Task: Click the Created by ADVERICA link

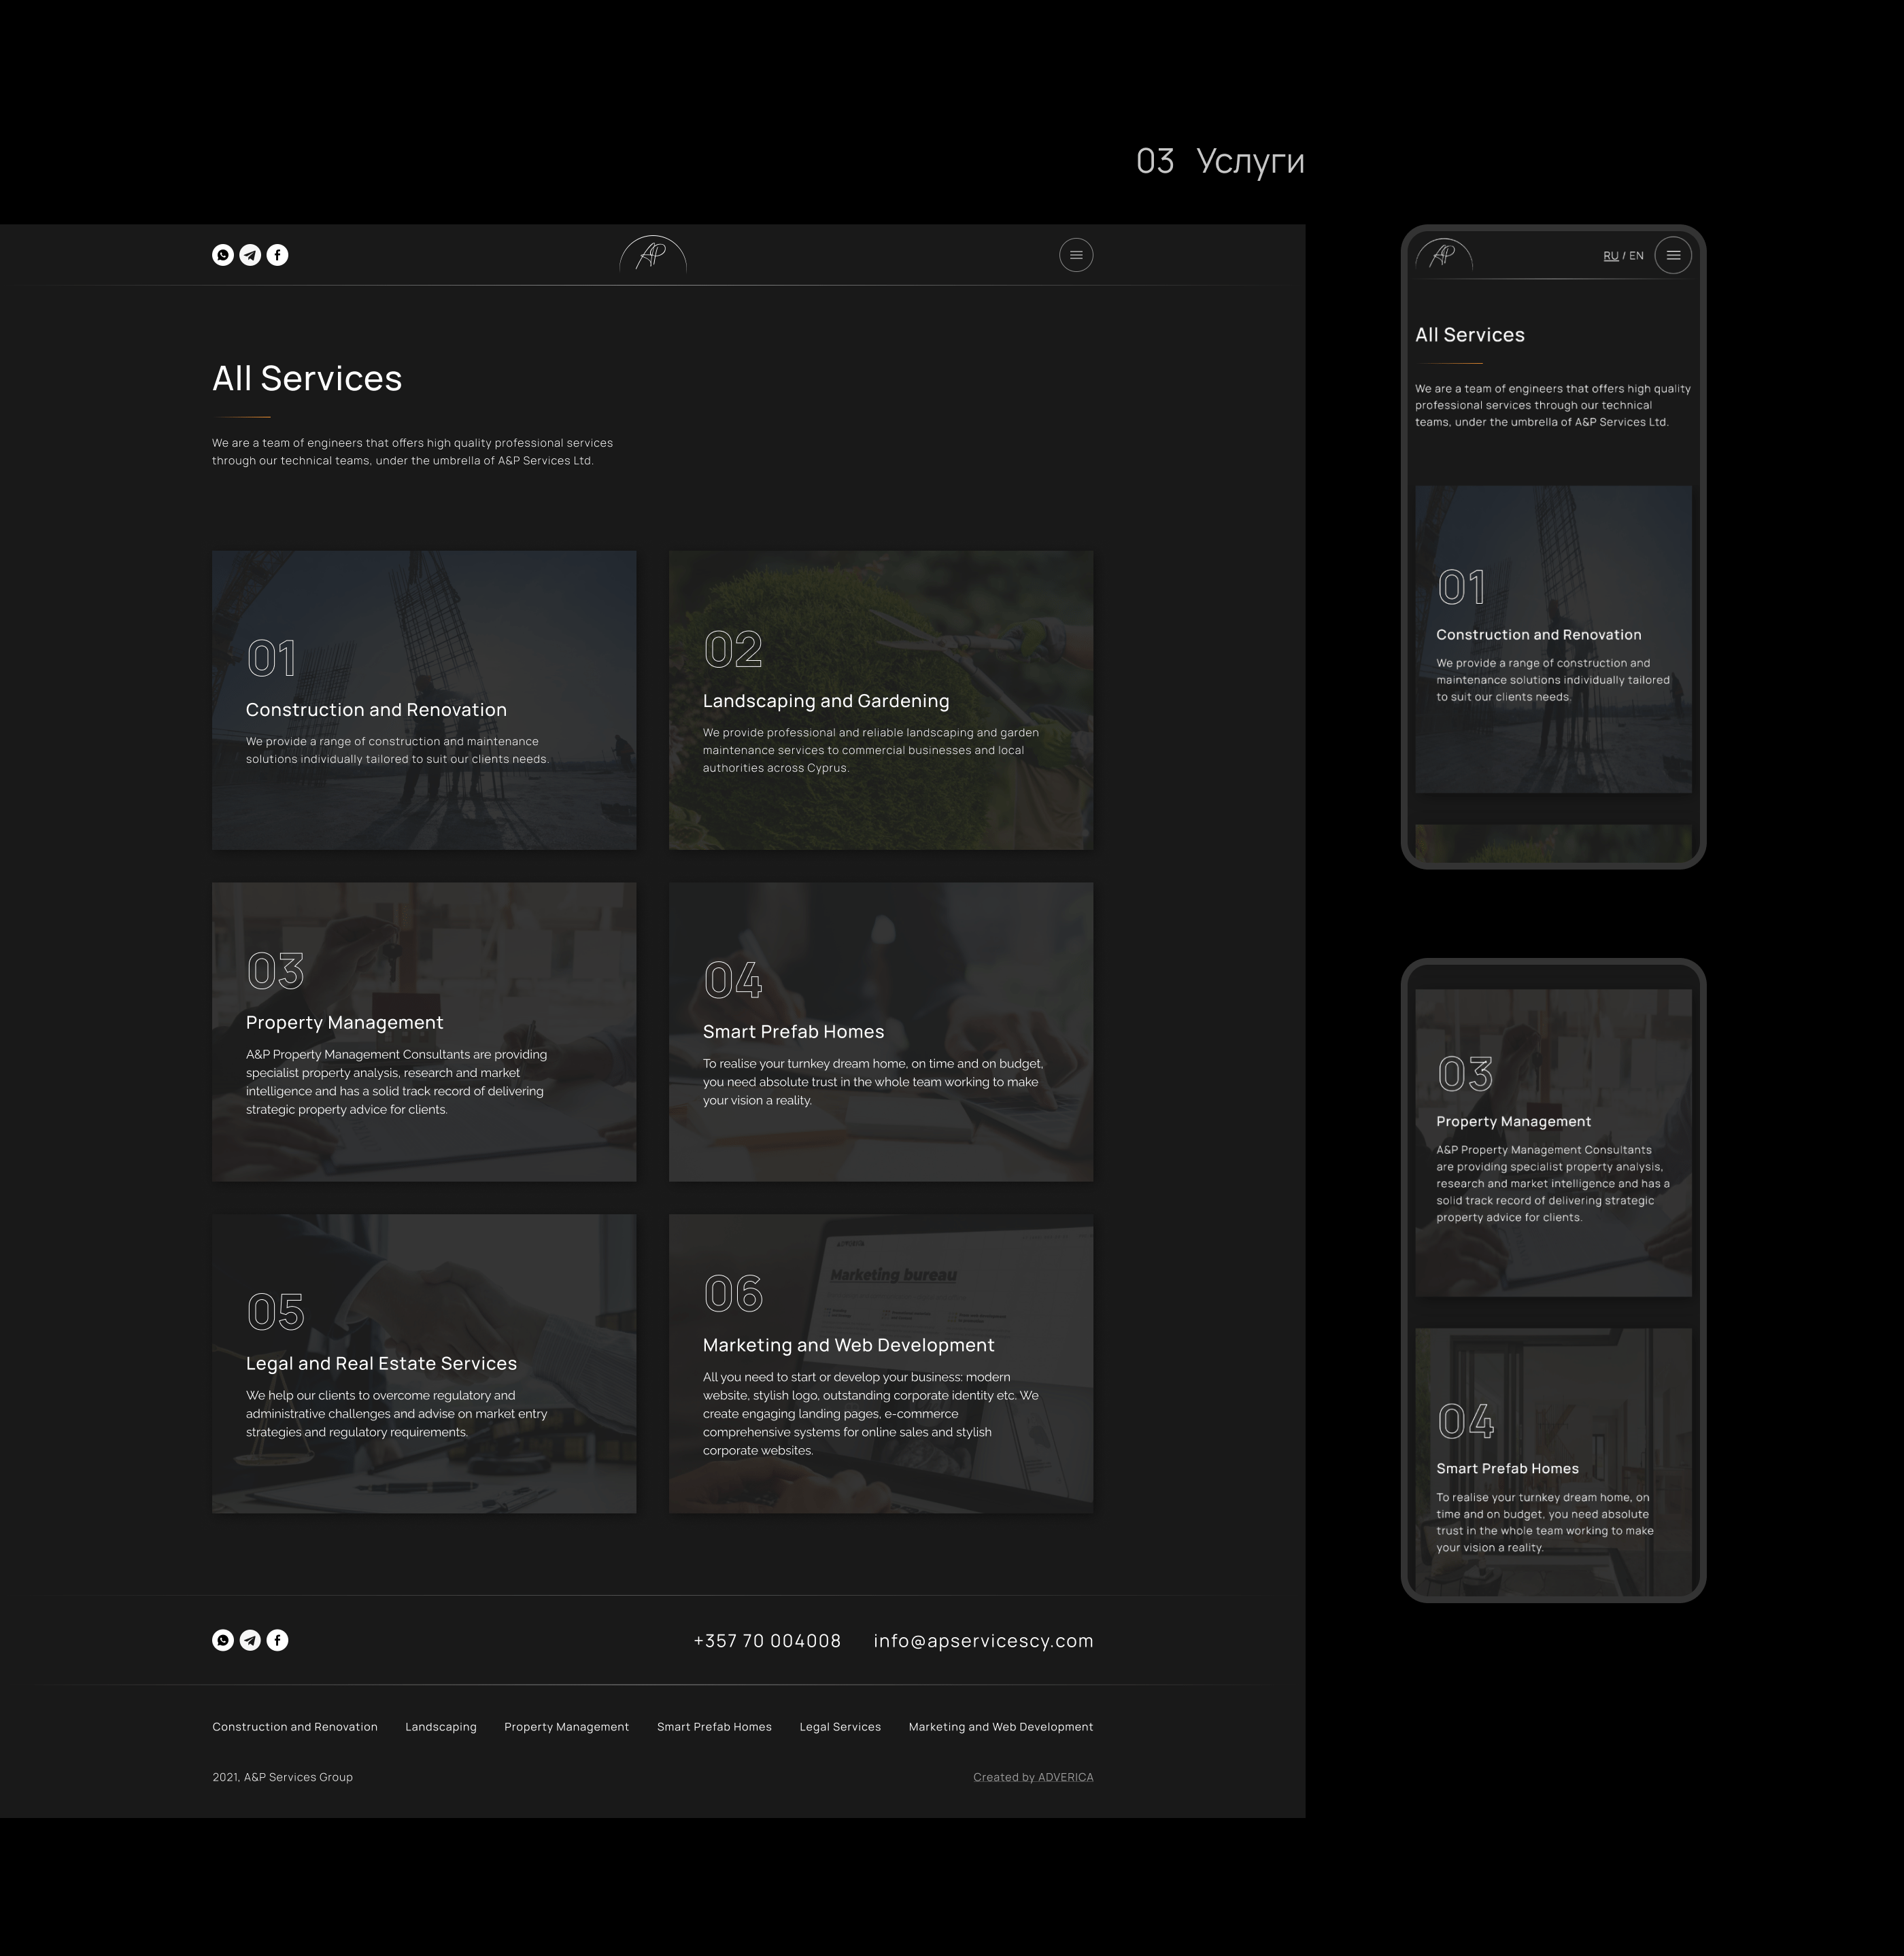Action: (x=1033, y=1777)
